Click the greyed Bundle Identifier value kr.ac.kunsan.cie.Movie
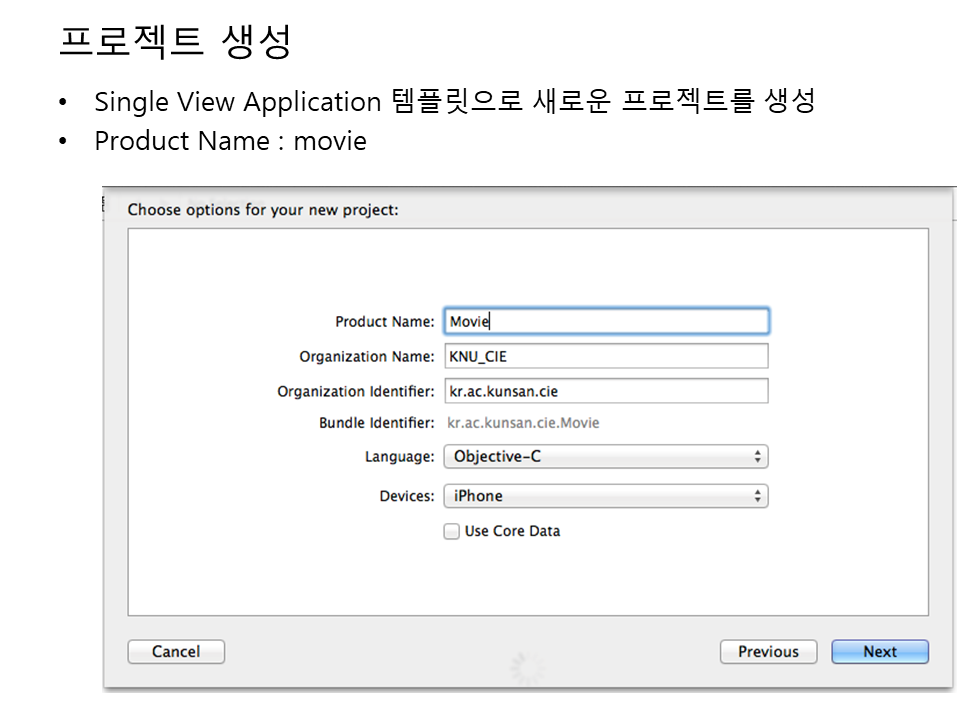Screen dimensions: 960x720 click(523, 423)
